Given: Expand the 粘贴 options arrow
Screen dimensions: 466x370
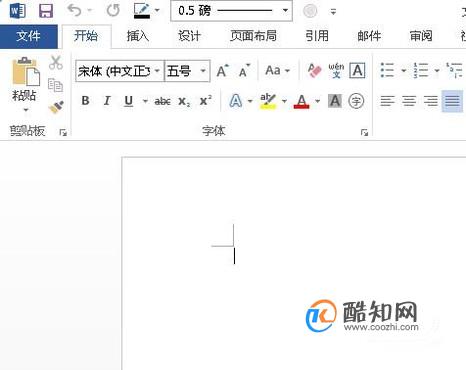Looking at the screenshot, I should (26, 110).
